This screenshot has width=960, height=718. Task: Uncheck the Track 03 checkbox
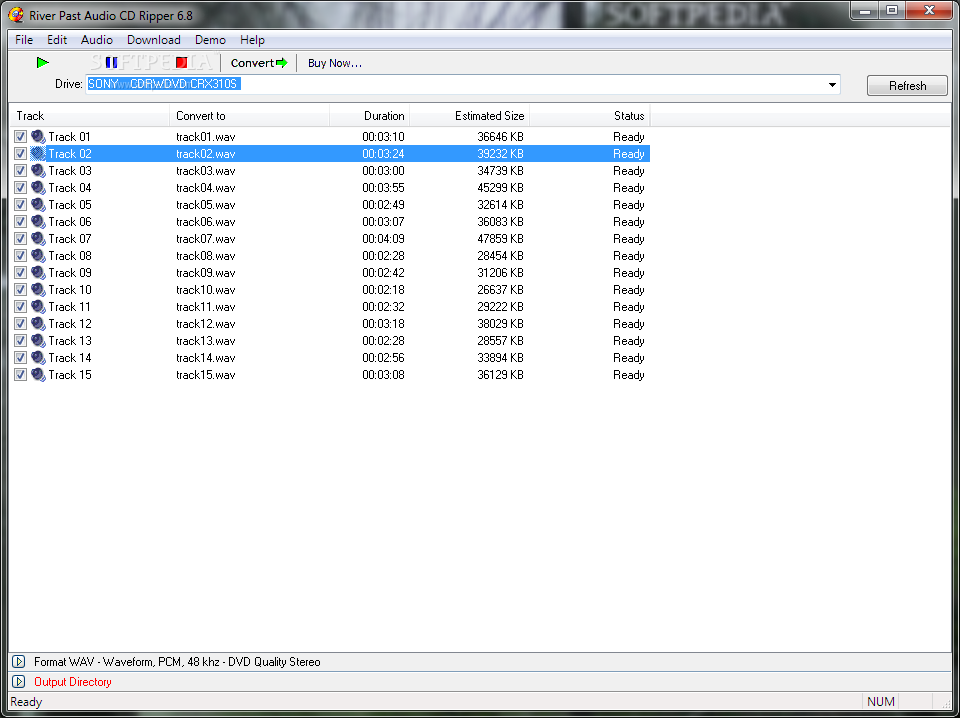pos(20,171)
